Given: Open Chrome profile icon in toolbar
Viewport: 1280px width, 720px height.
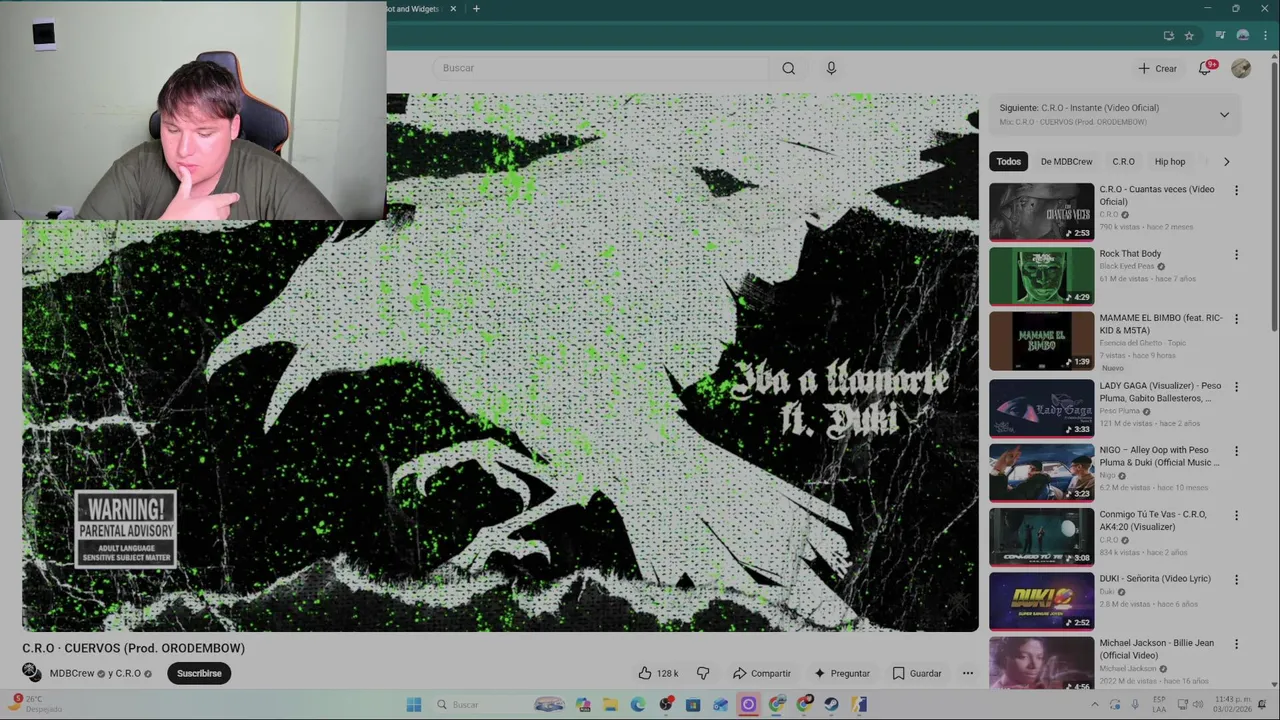Looking at the screenshot, I should 1242,36.
